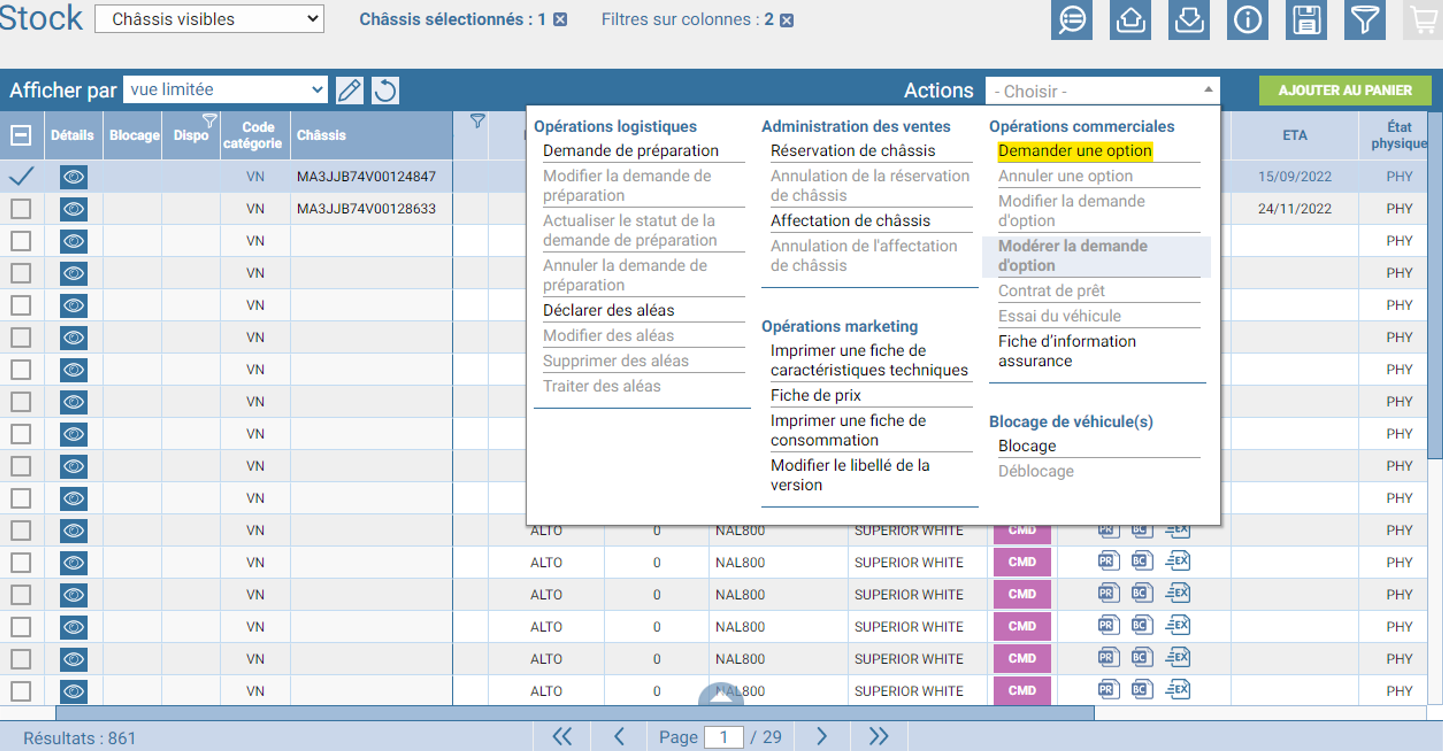Click the Résultats : 861 status text
Image resolution: width=1443 pixels, height=751 pixels.
pos(80,739)
